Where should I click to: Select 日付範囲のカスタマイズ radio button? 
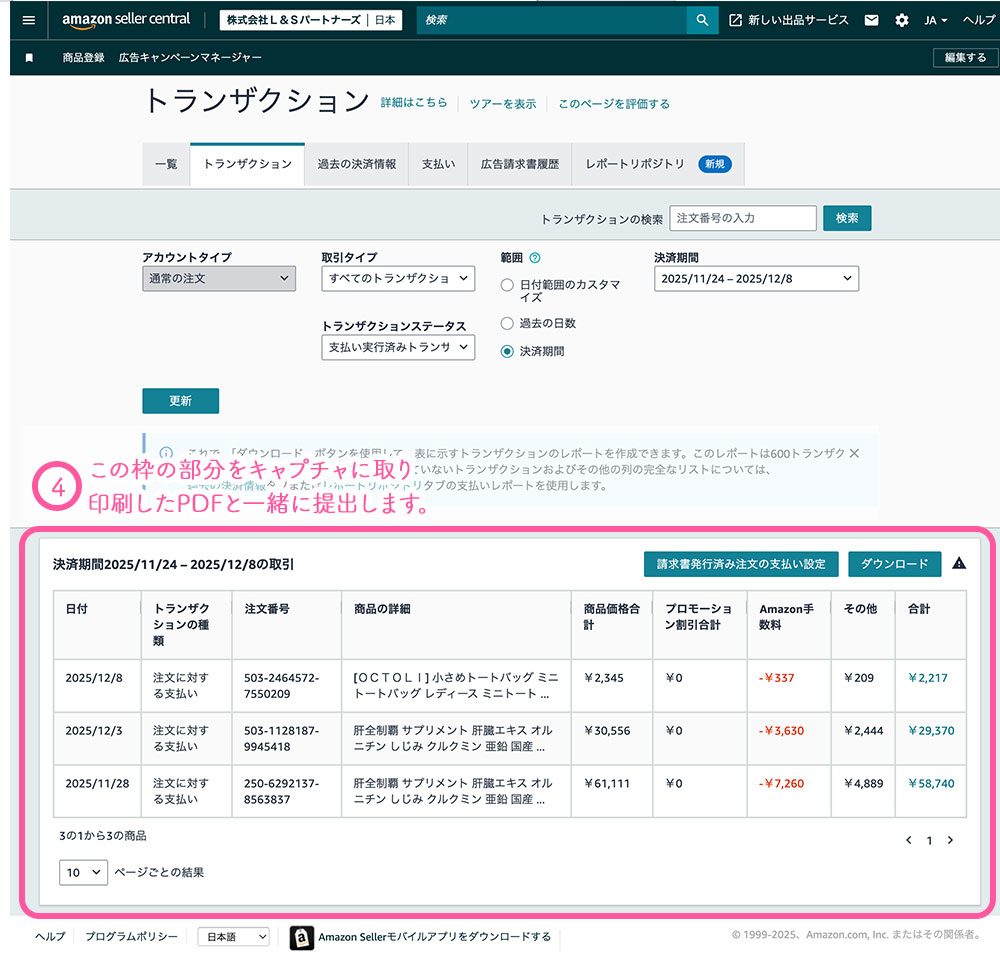[507, 285]
